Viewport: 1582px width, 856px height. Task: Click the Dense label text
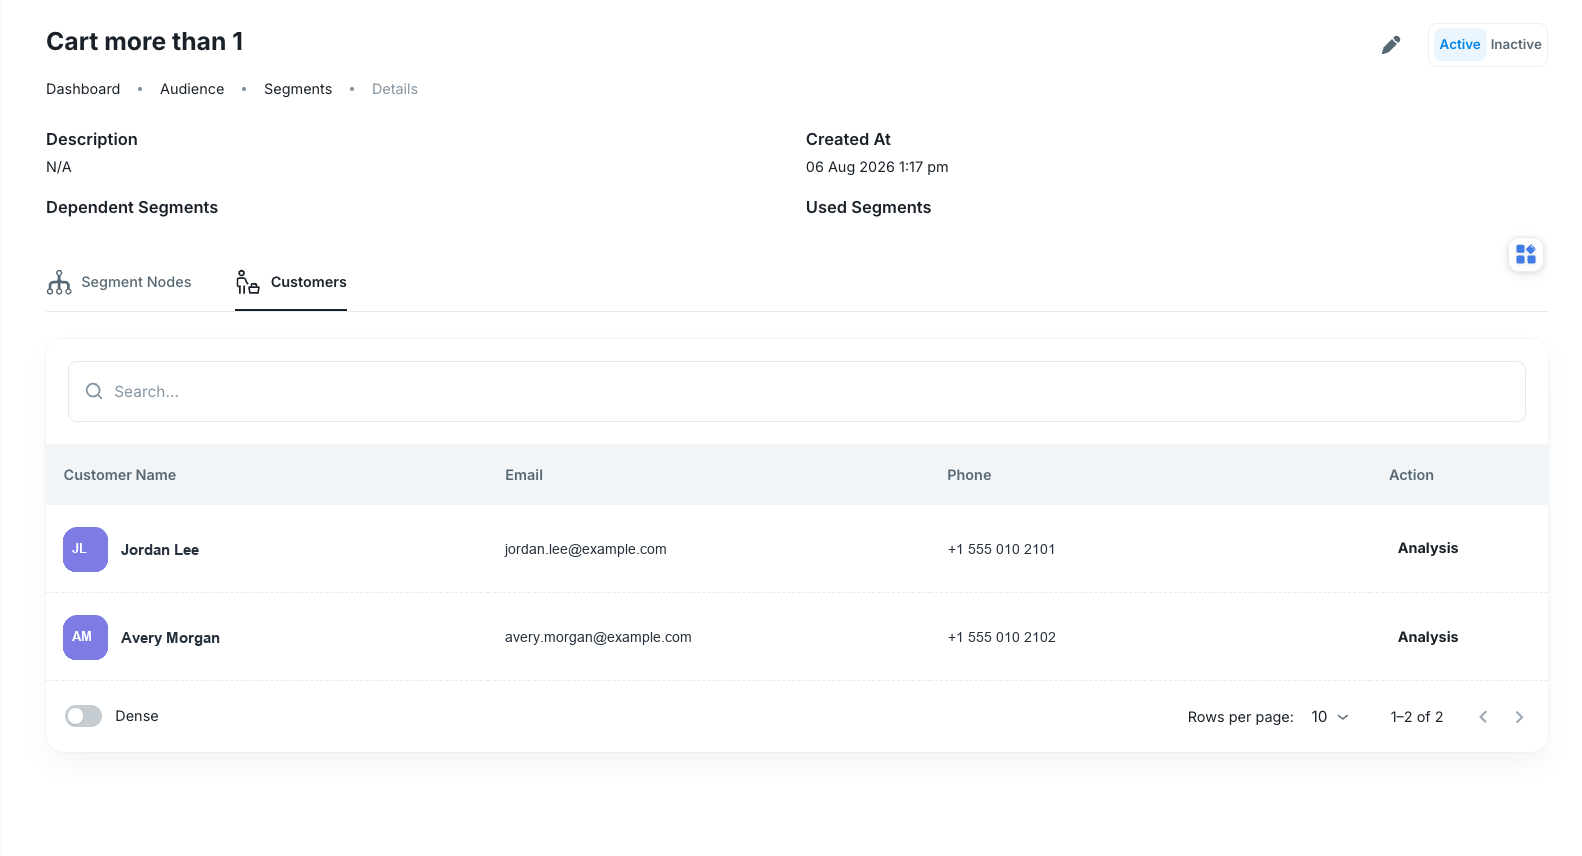(137, 716)
